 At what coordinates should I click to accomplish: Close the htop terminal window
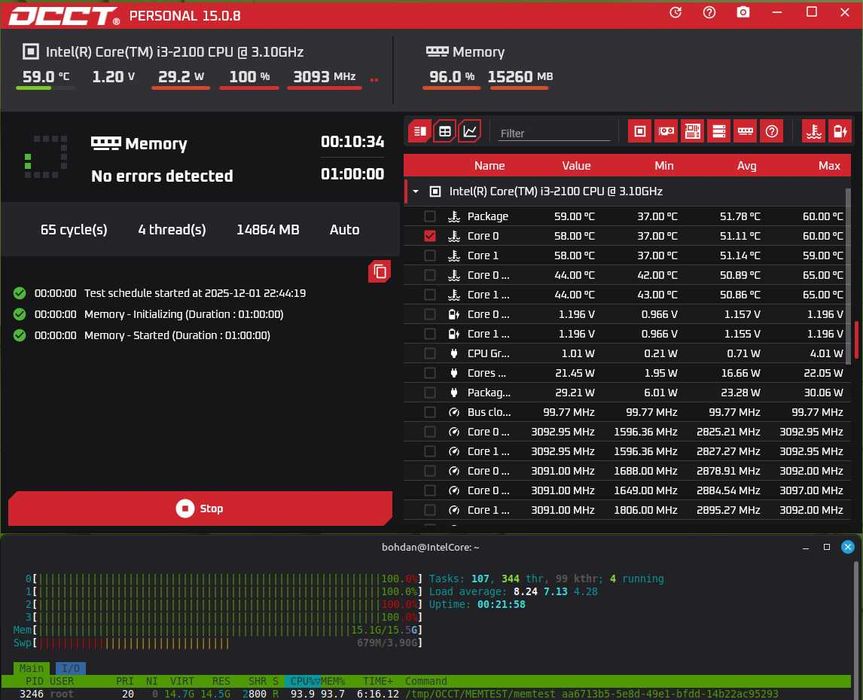pyautogui.click(x=848, y=547)
